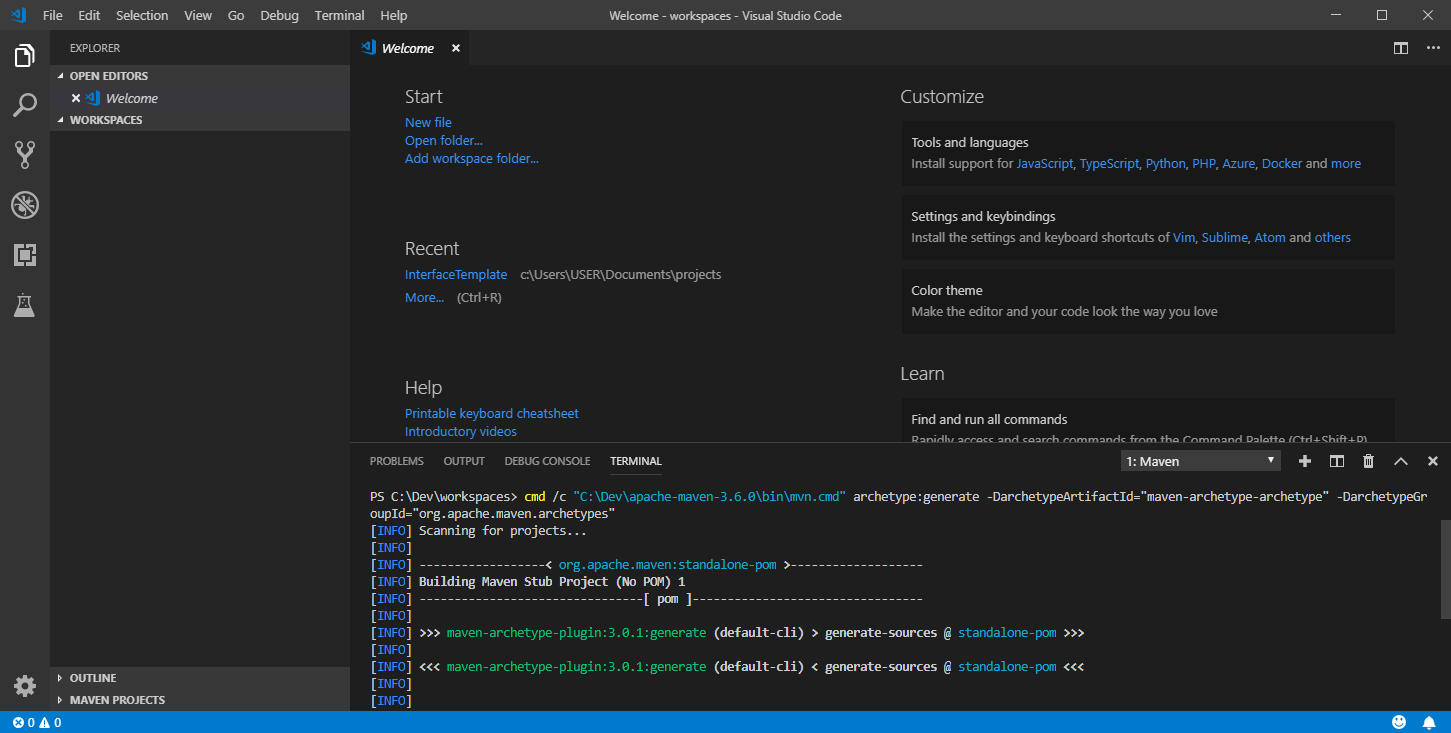The width and height of the screenshot is (1451, 733).
Task: Open Introductory videos link
Action: pos(461,431)
